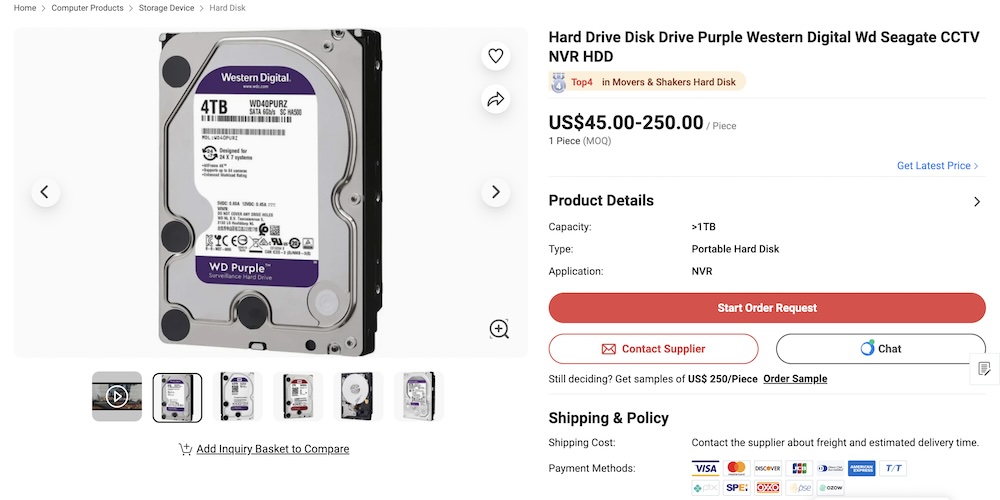Open Get Latest Price link

(937, 166)
